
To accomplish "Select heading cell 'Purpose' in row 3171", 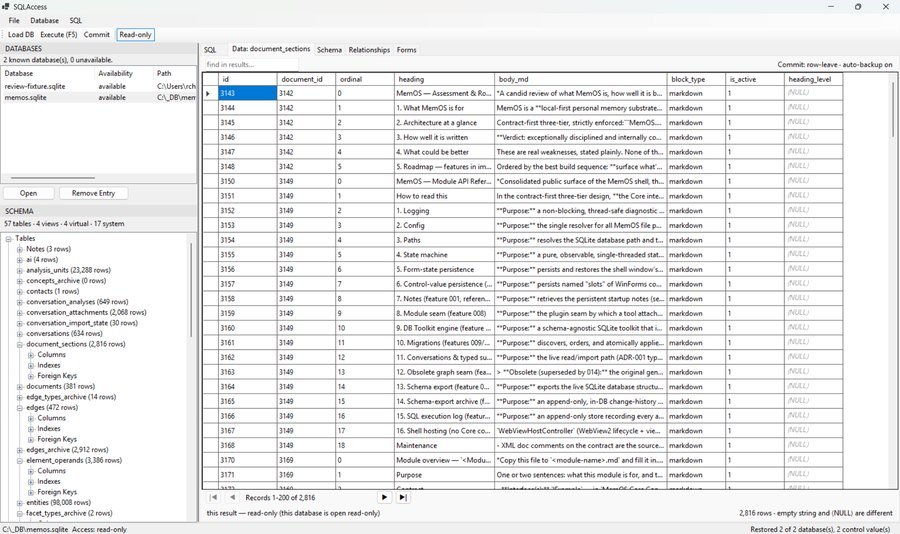I will [444, 475].
